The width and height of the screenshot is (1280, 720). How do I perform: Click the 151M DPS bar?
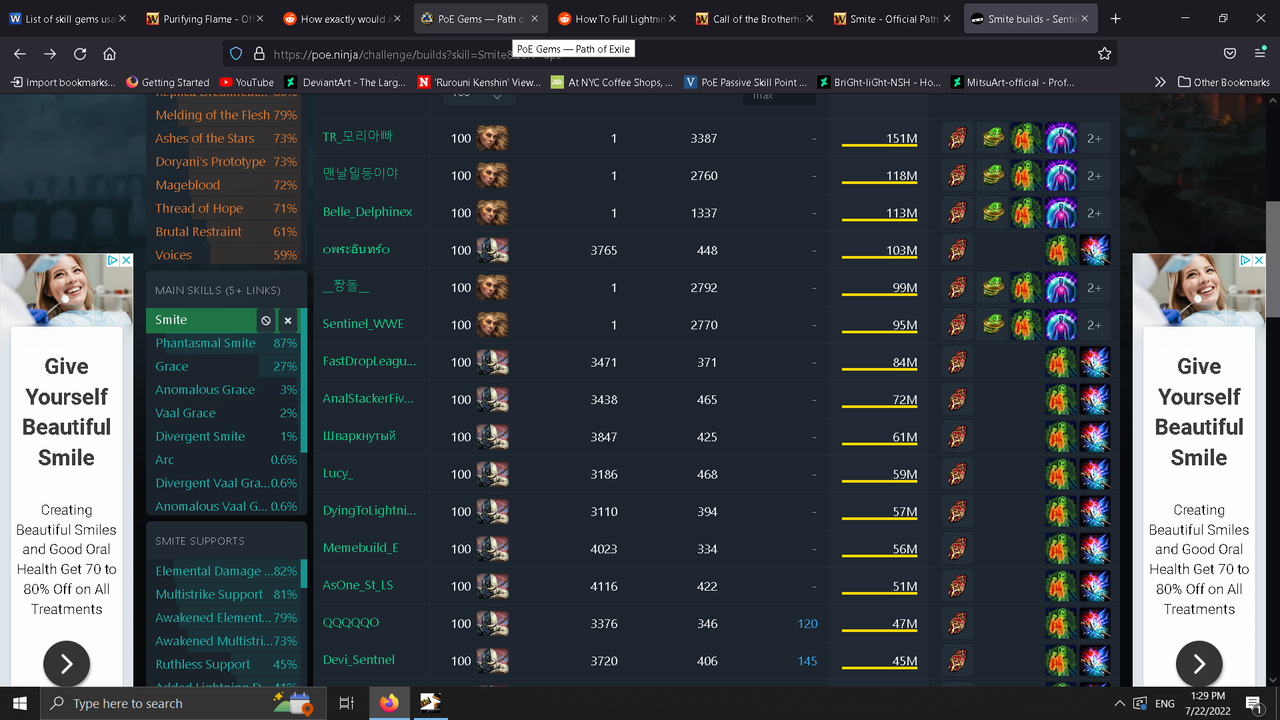click(880, 139)
